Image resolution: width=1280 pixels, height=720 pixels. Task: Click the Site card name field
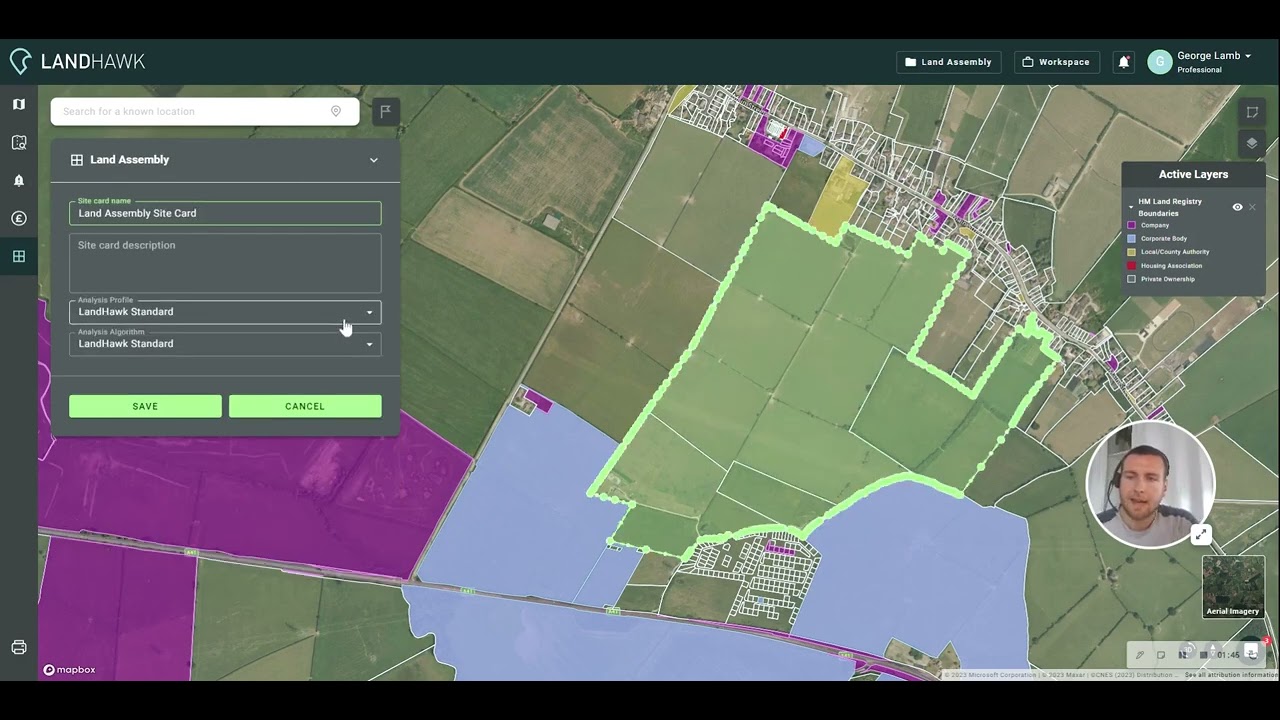(x=225, y=213)
